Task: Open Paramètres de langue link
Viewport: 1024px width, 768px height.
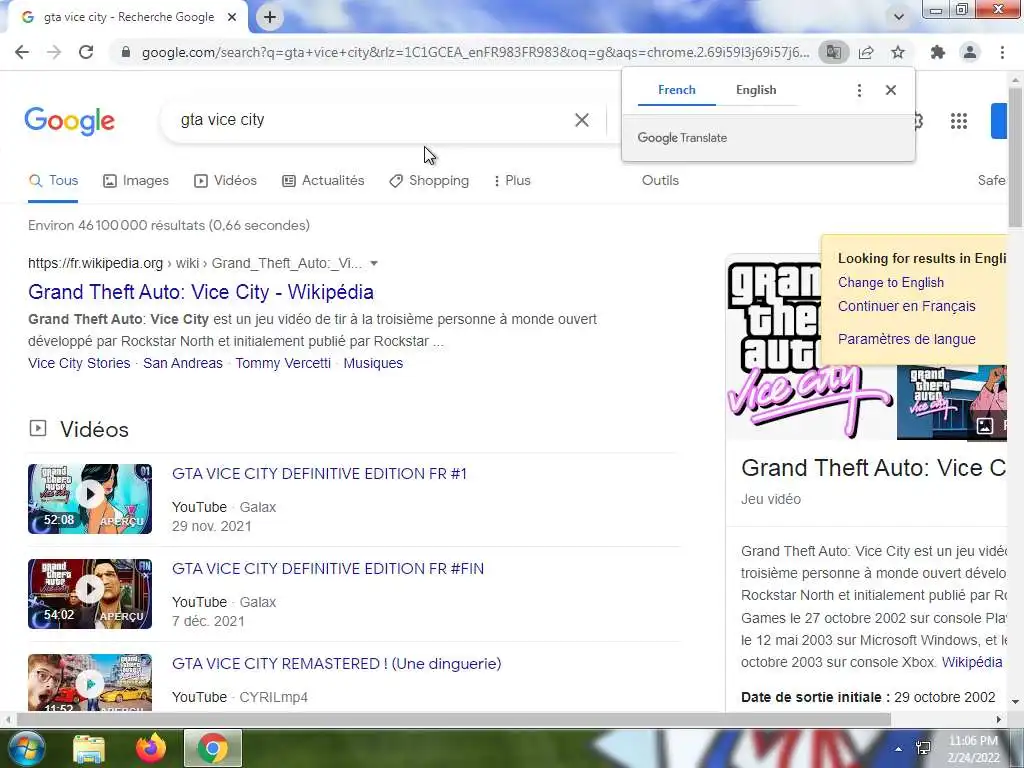Action: [x=906, y=339]
